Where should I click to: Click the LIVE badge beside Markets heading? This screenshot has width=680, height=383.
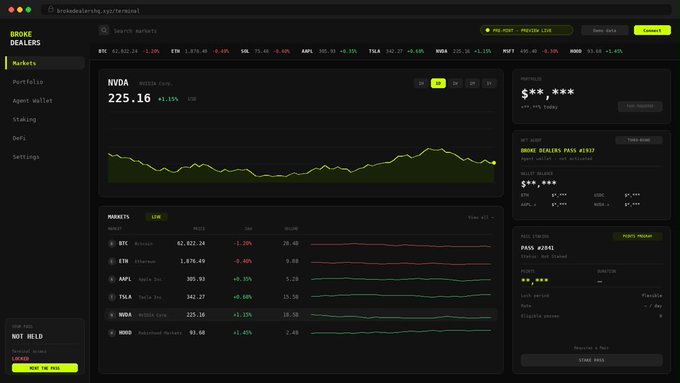click(156, 216)
